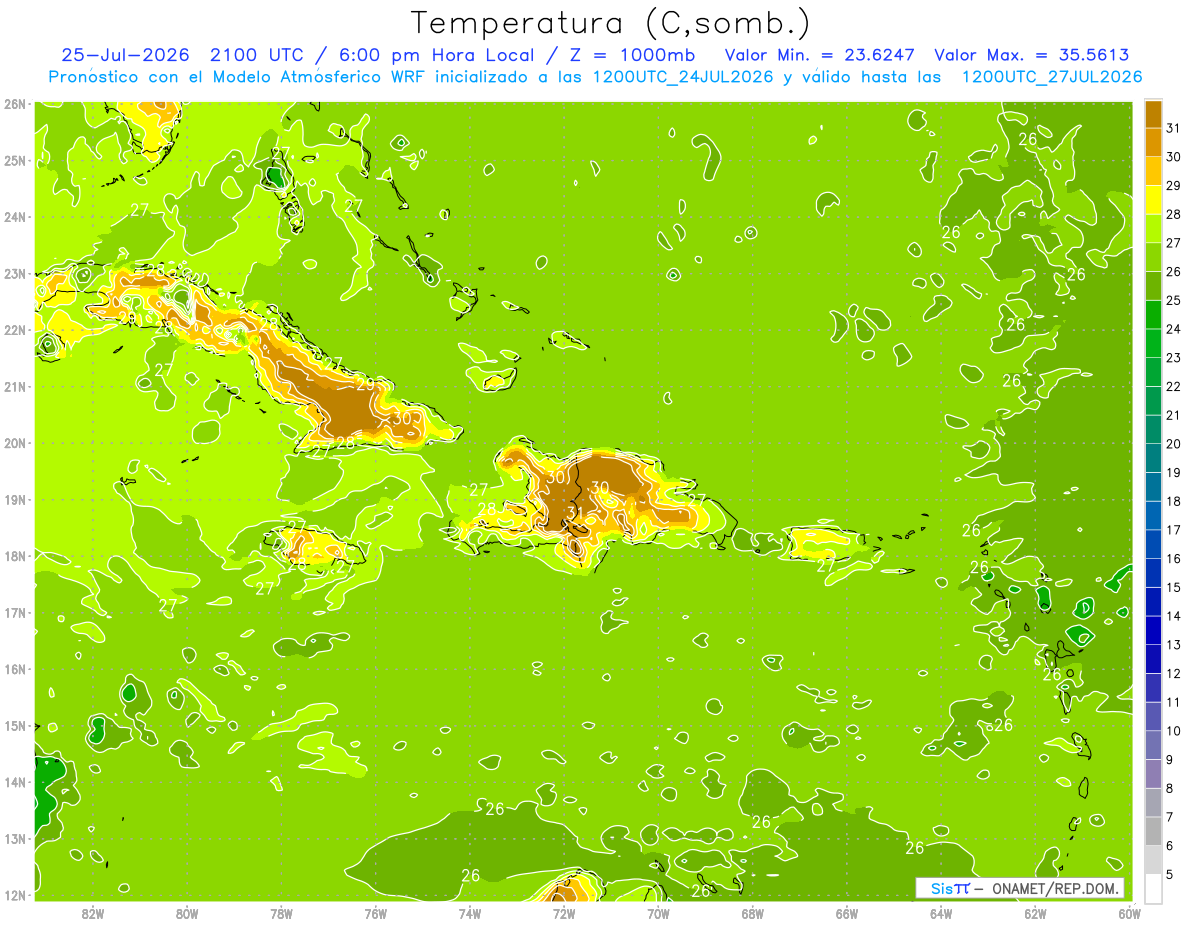Click the "24N" latitude axis label
Viewport: 1200px width, 927px height.
click(x=15, y=217)
